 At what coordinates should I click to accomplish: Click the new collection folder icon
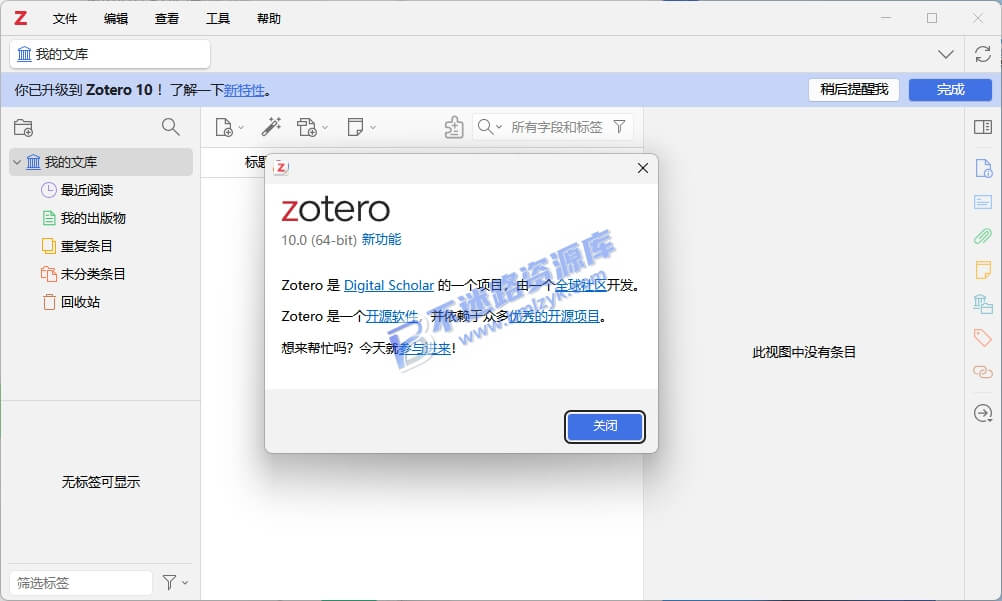pos(24,128)
